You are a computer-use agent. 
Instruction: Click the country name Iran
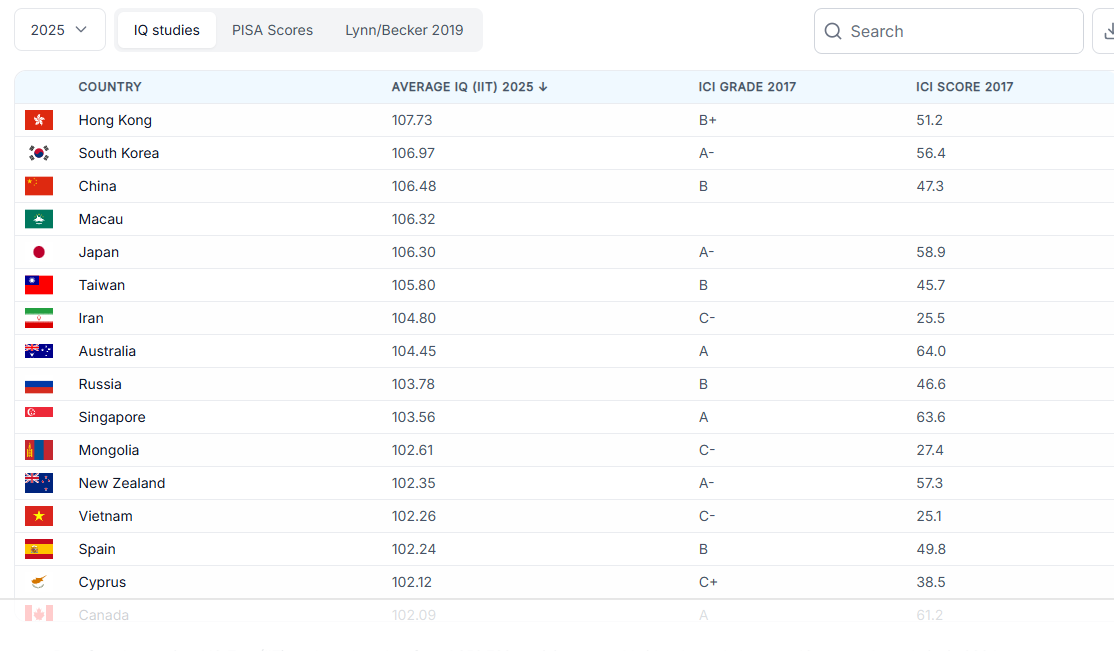point(91,318)
